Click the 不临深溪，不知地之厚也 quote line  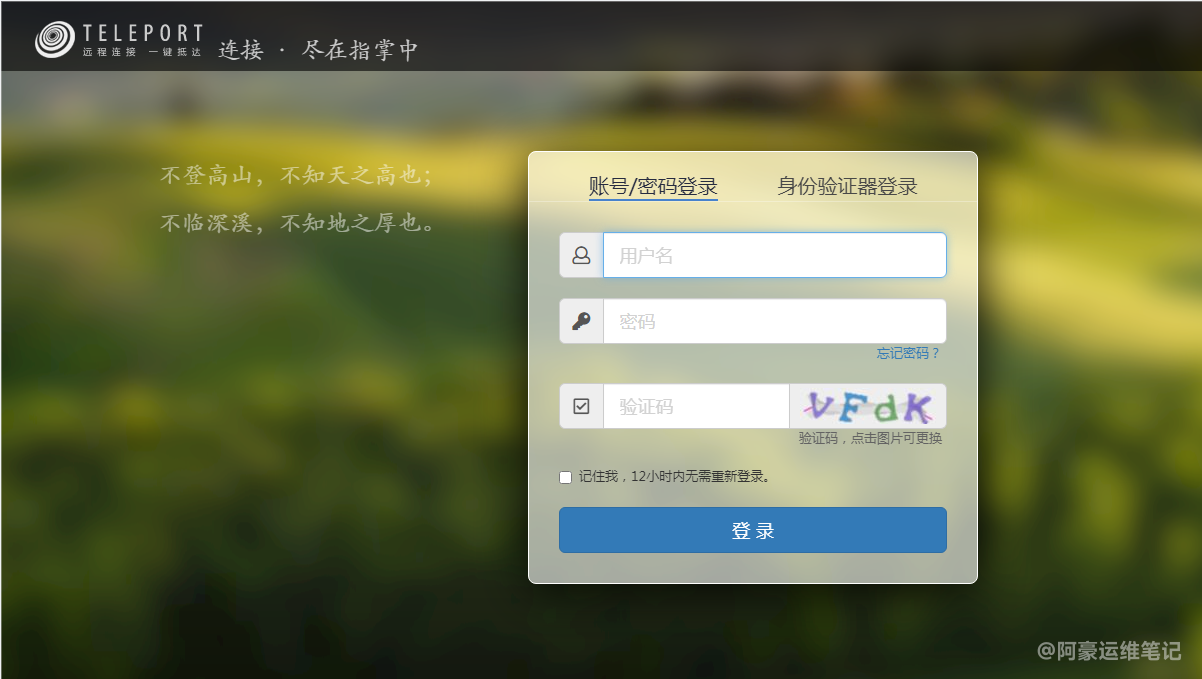click(x=298, y=223)
